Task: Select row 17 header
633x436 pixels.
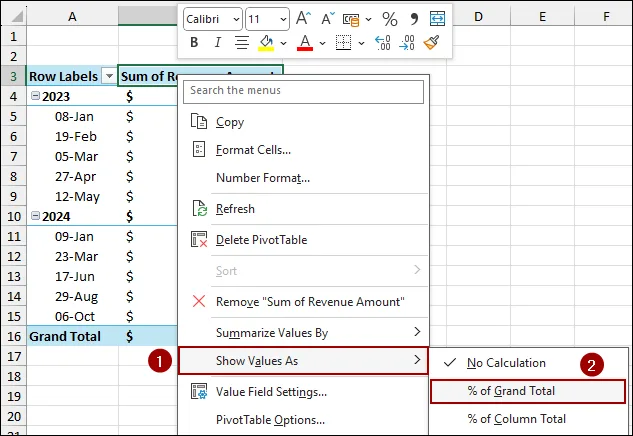Action: point(14,356)
